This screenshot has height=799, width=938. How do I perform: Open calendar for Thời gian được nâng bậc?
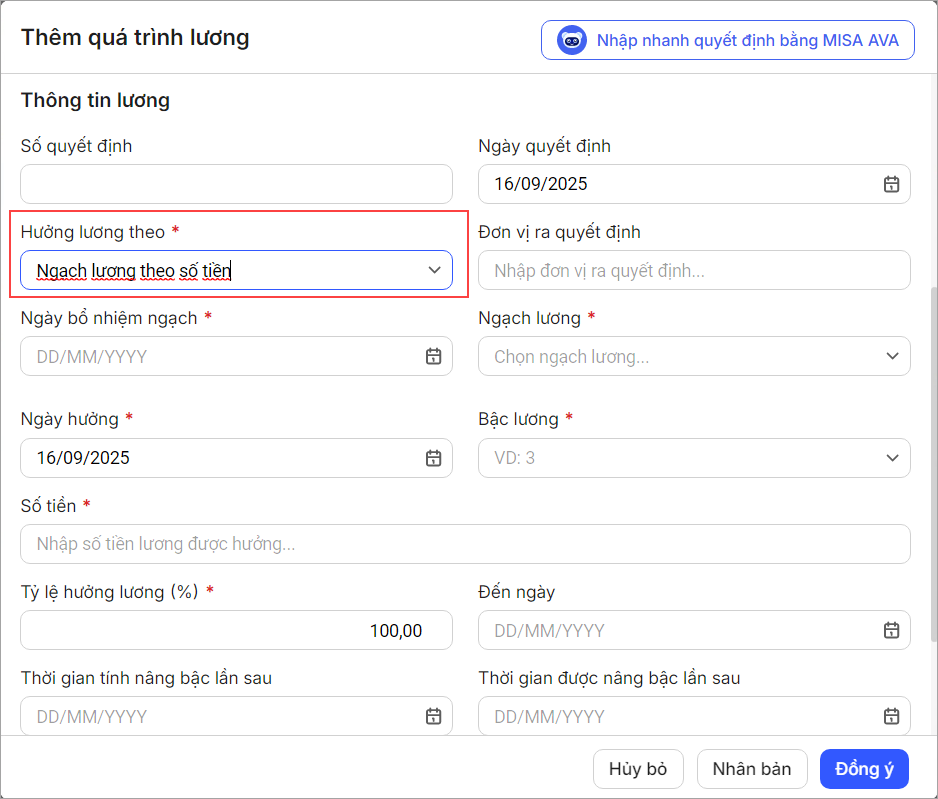click(890, 716)
